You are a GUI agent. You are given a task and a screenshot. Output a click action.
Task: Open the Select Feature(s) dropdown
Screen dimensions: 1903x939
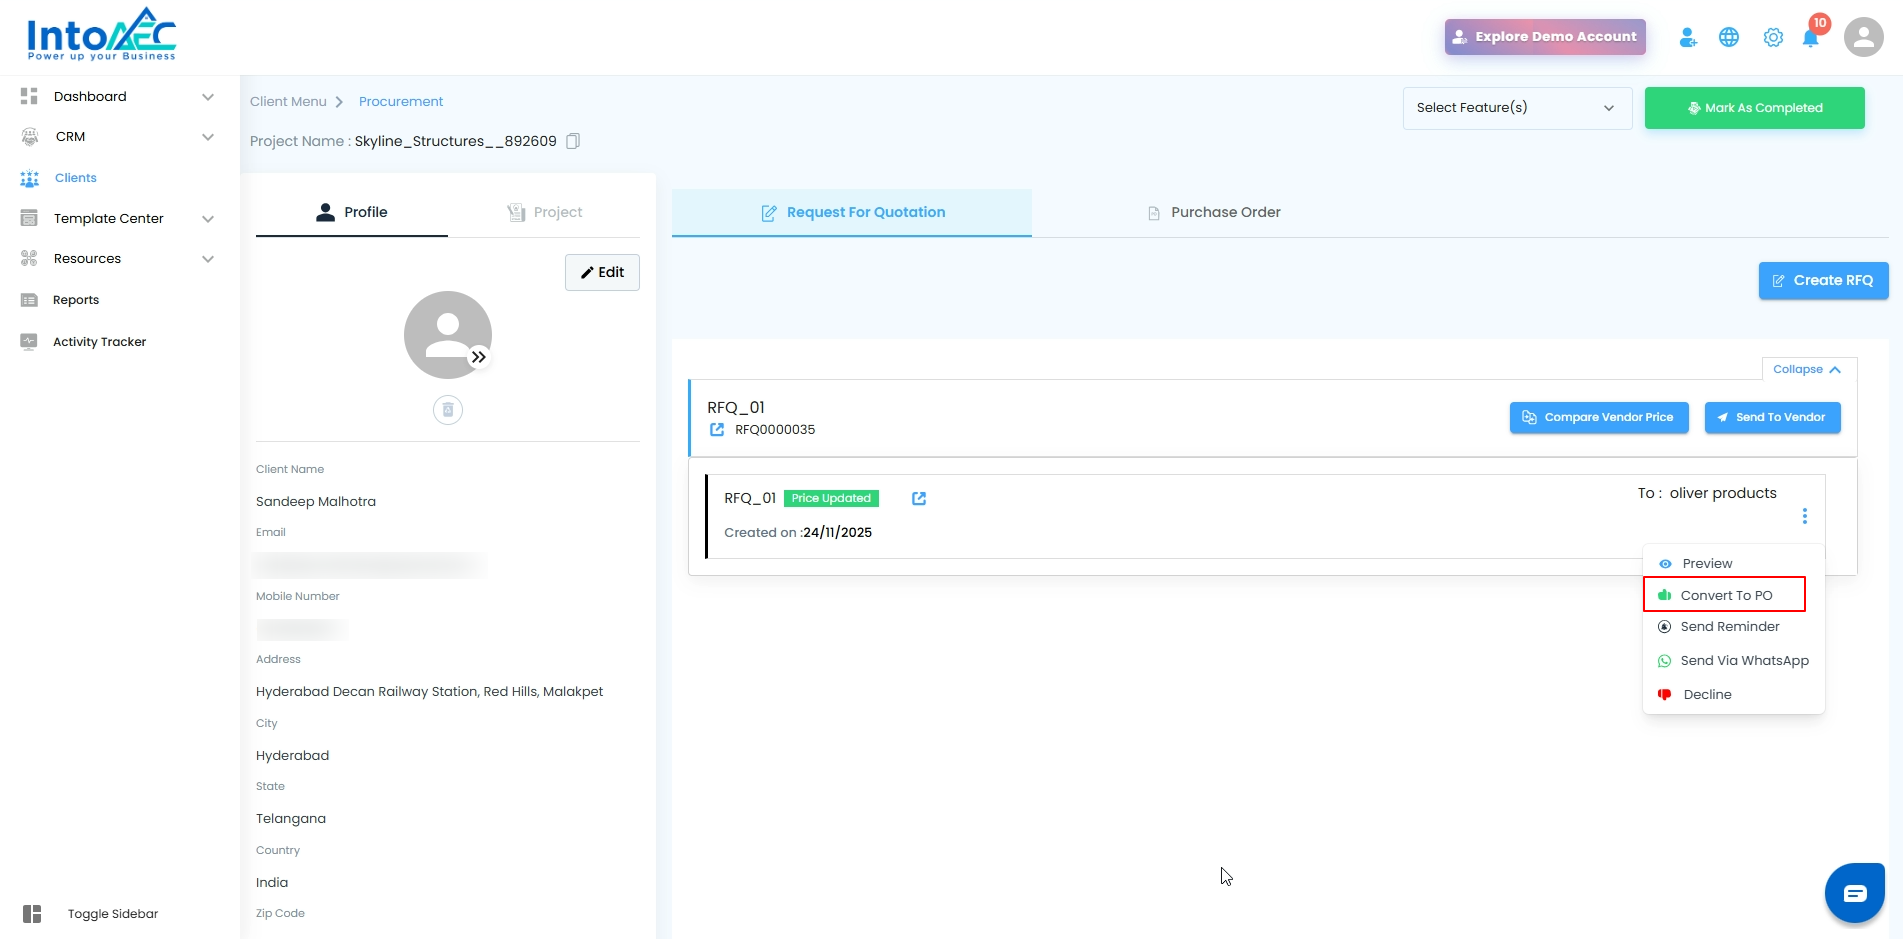(x=1517, y=108)
